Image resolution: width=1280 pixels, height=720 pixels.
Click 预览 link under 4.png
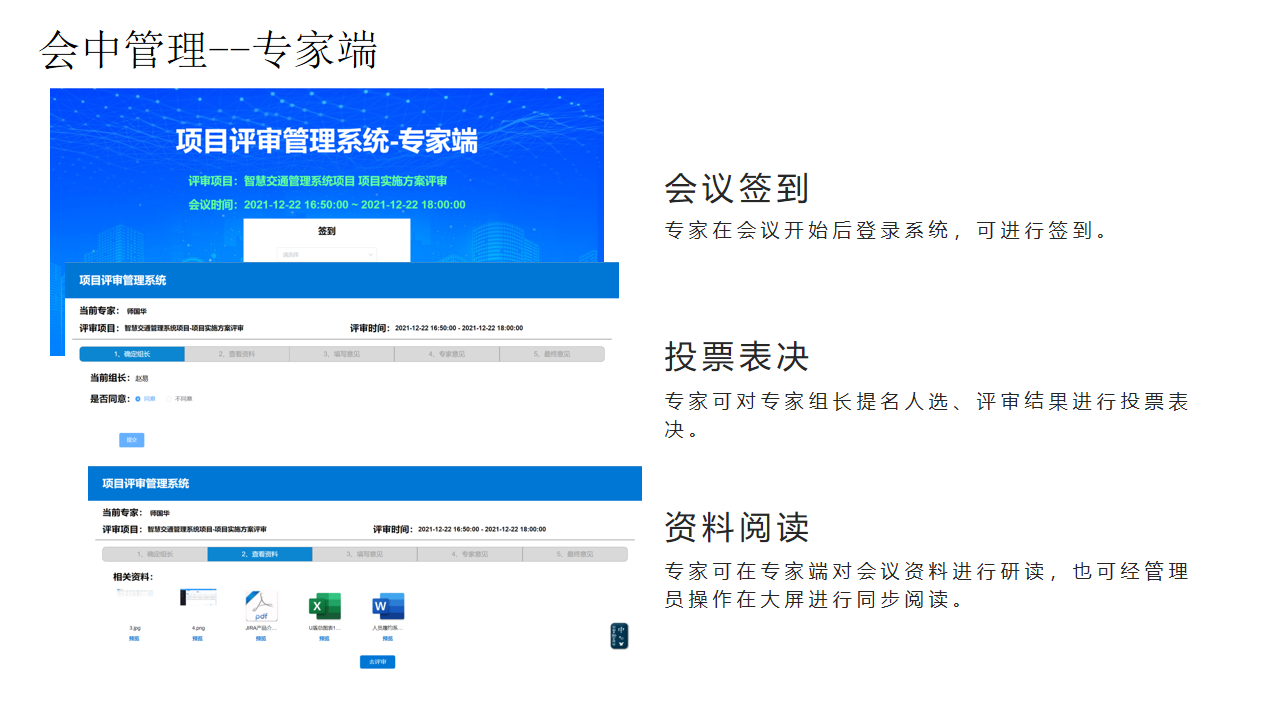pyautogui.click(x=198, y=638)
